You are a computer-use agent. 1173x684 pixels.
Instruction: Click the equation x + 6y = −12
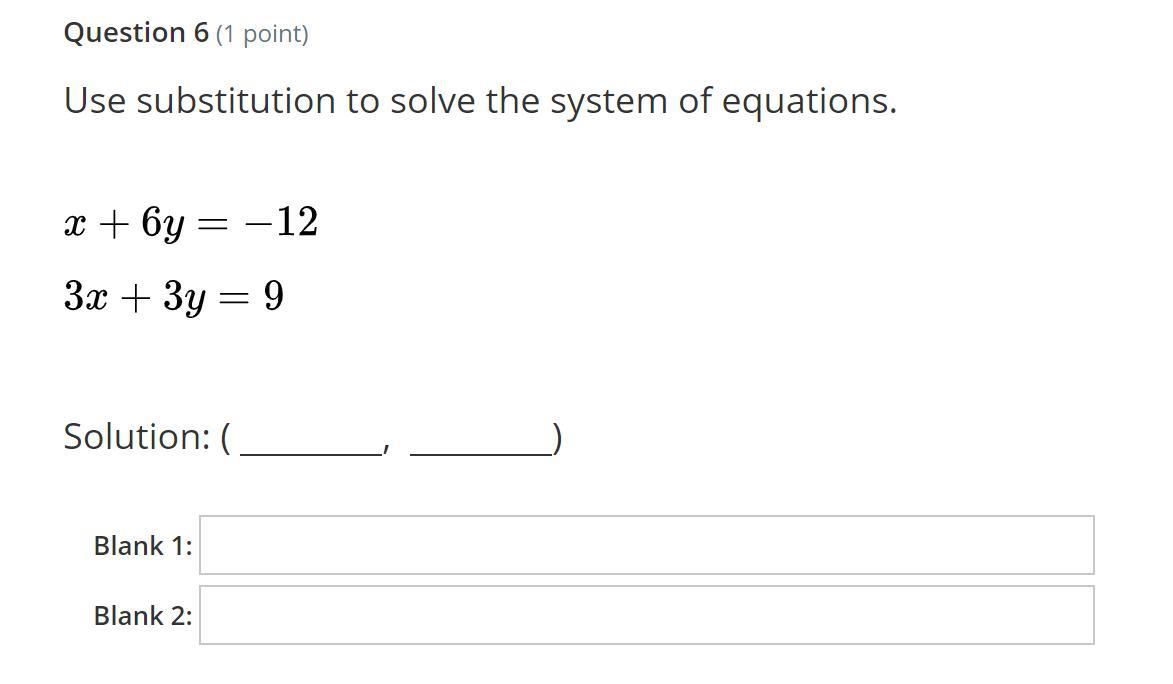point(192,222)
